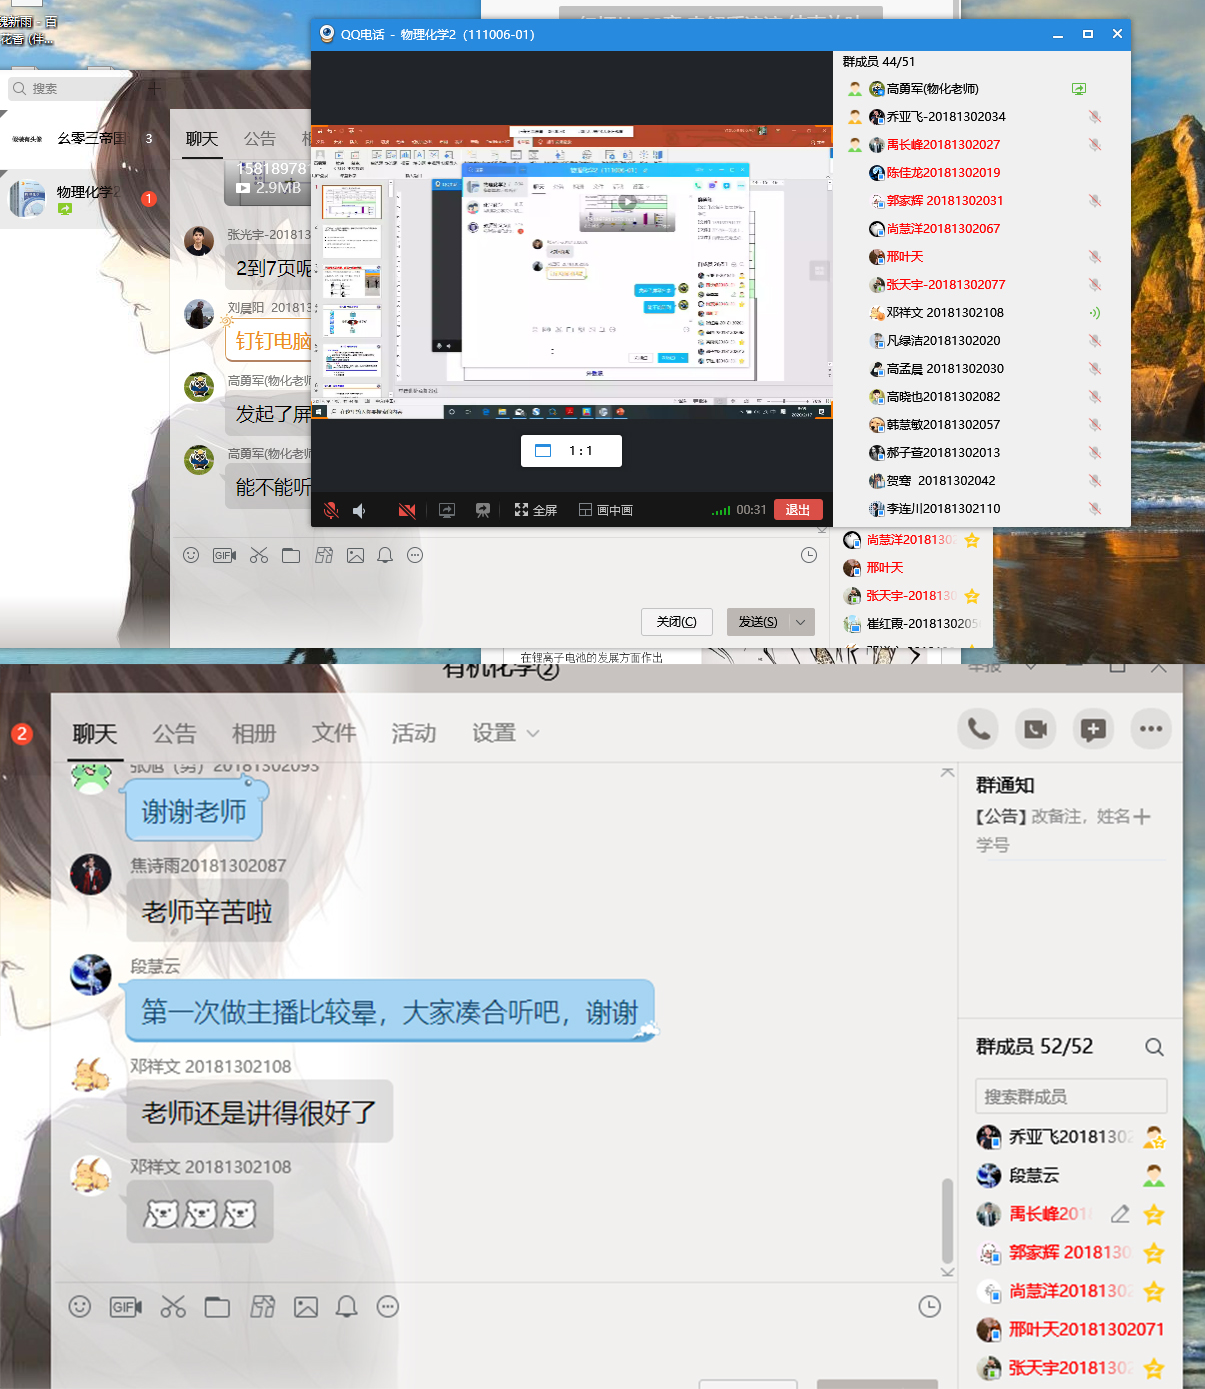
Task: Open emoji picker in 物理化学2 chat toolbar
Action: coord(191,555)
